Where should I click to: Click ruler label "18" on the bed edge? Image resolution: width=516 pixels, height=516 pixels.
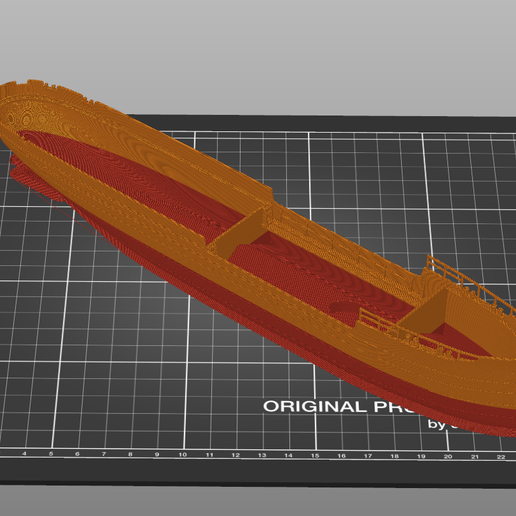[394, 456]
